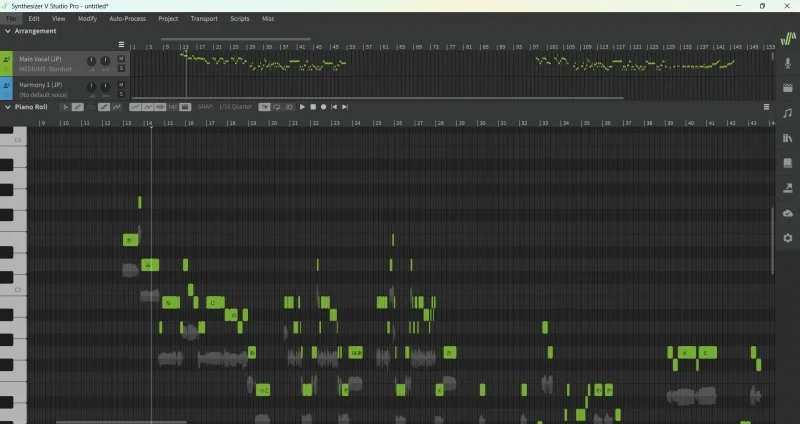Viewport: 800px width, 424px height.
Task: Adjust the Harmony 1 gain knob
Action: (x=91, y=87)
